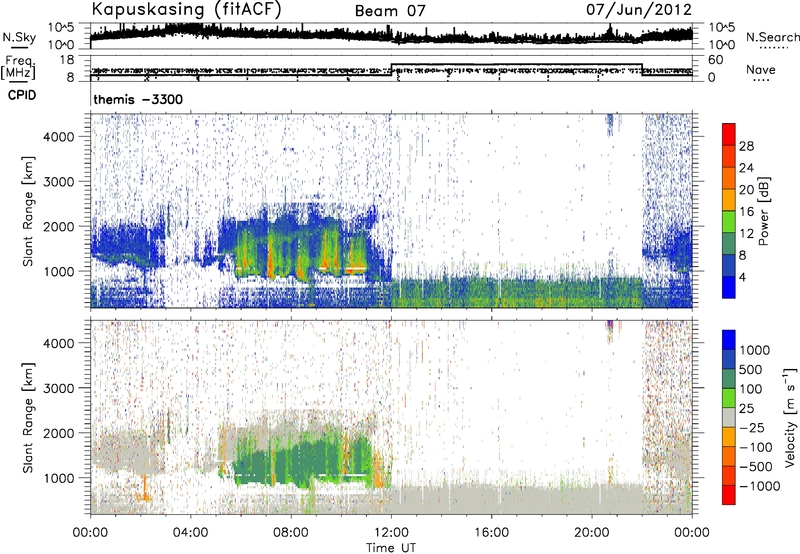Screen dimensions: 800x554
Task: Select the "Beam 07" heading
Action: tap(390, 11)
